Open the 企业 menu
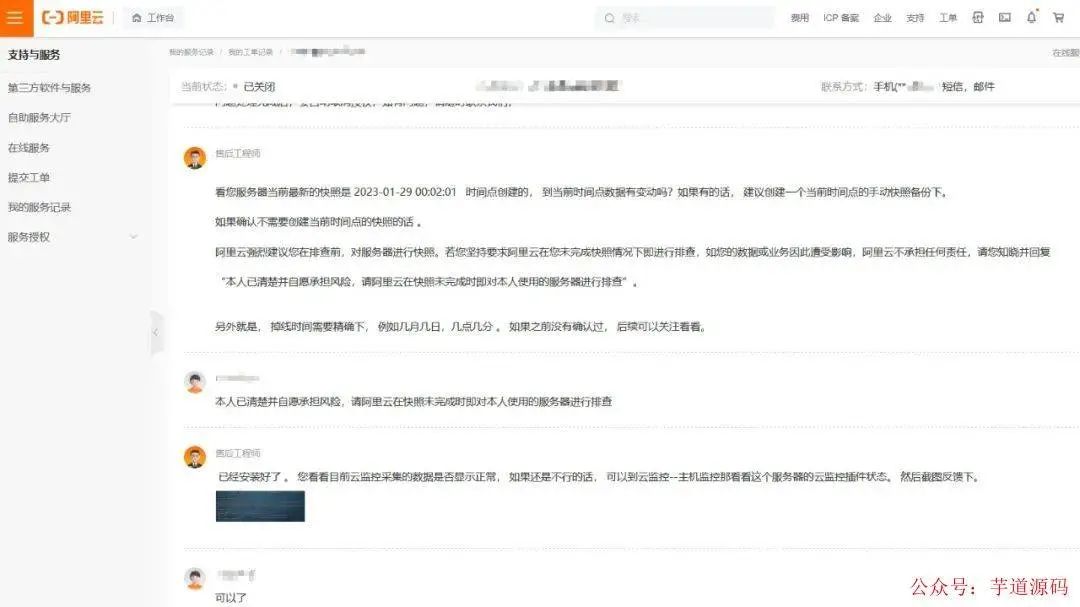This screenshot has height=607, width=1080. 882,18
